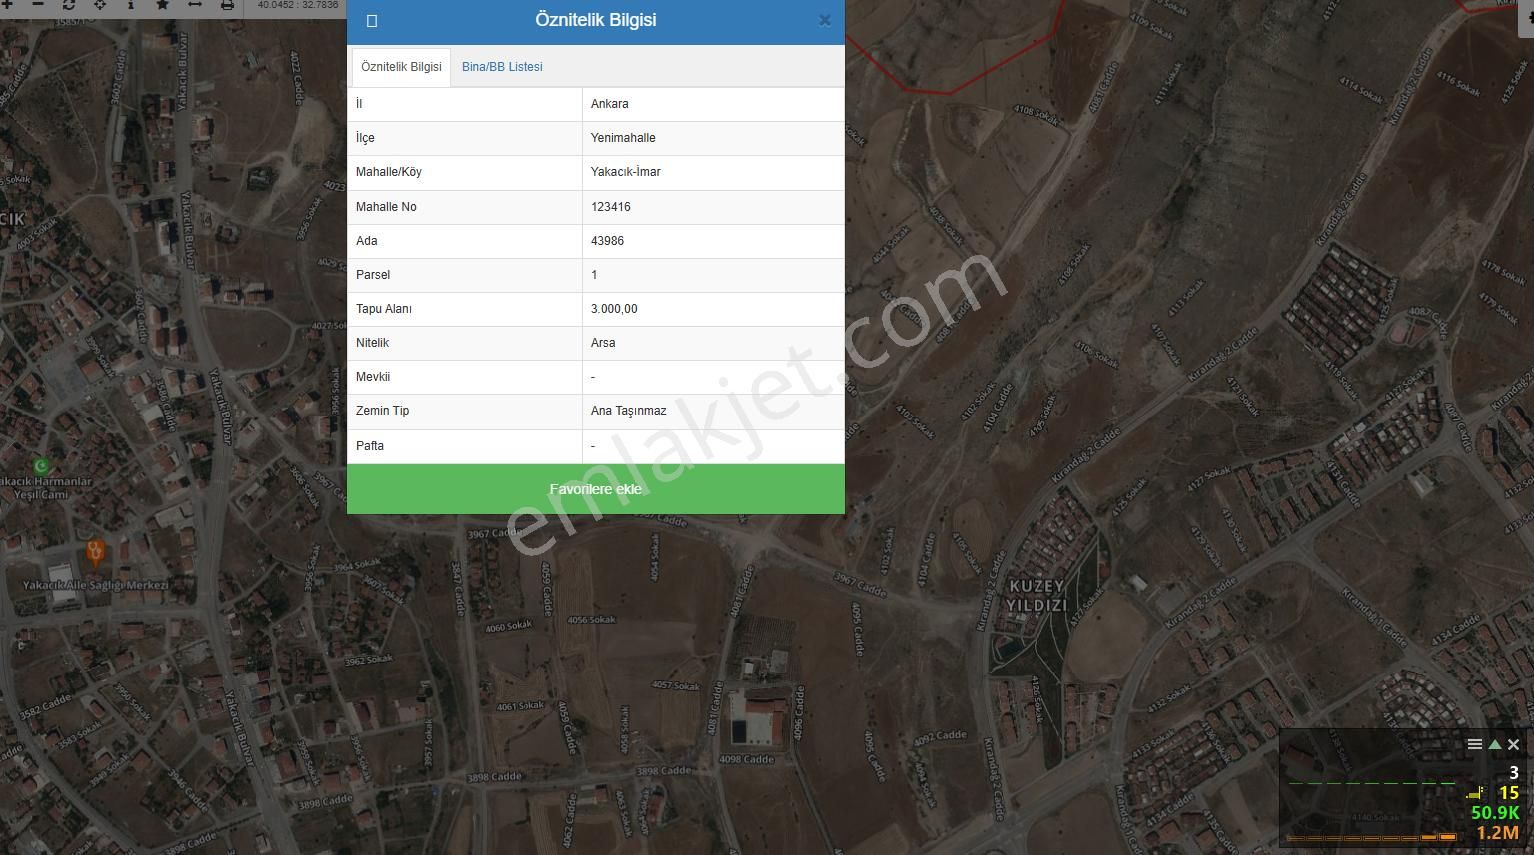Open the overlay widget hamburger menu
This screenshot has width=1534, height=855.
(x=1474, y=744)
